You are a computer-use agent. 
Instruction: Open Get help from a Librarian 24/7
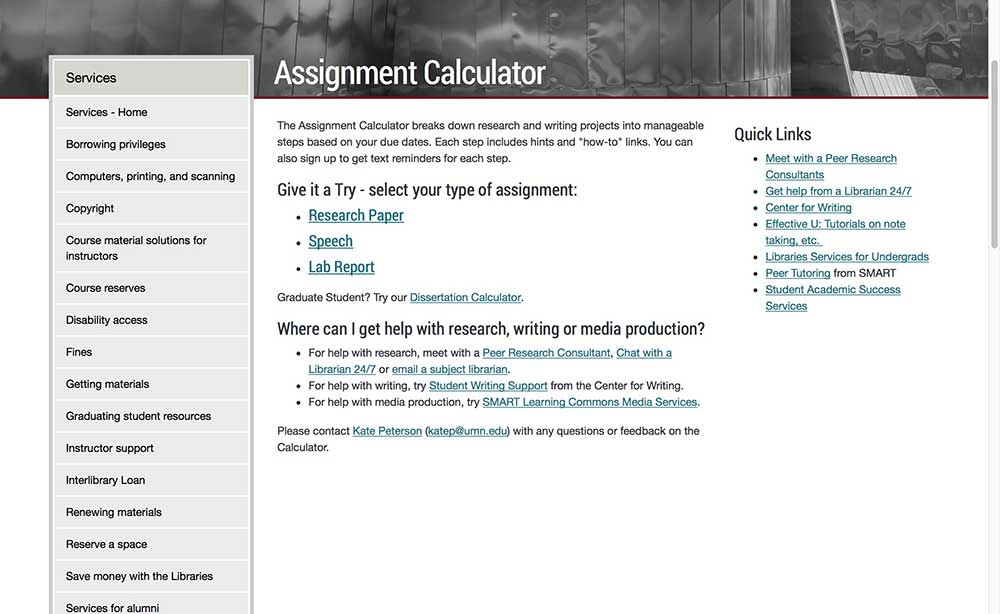(838, 191)
